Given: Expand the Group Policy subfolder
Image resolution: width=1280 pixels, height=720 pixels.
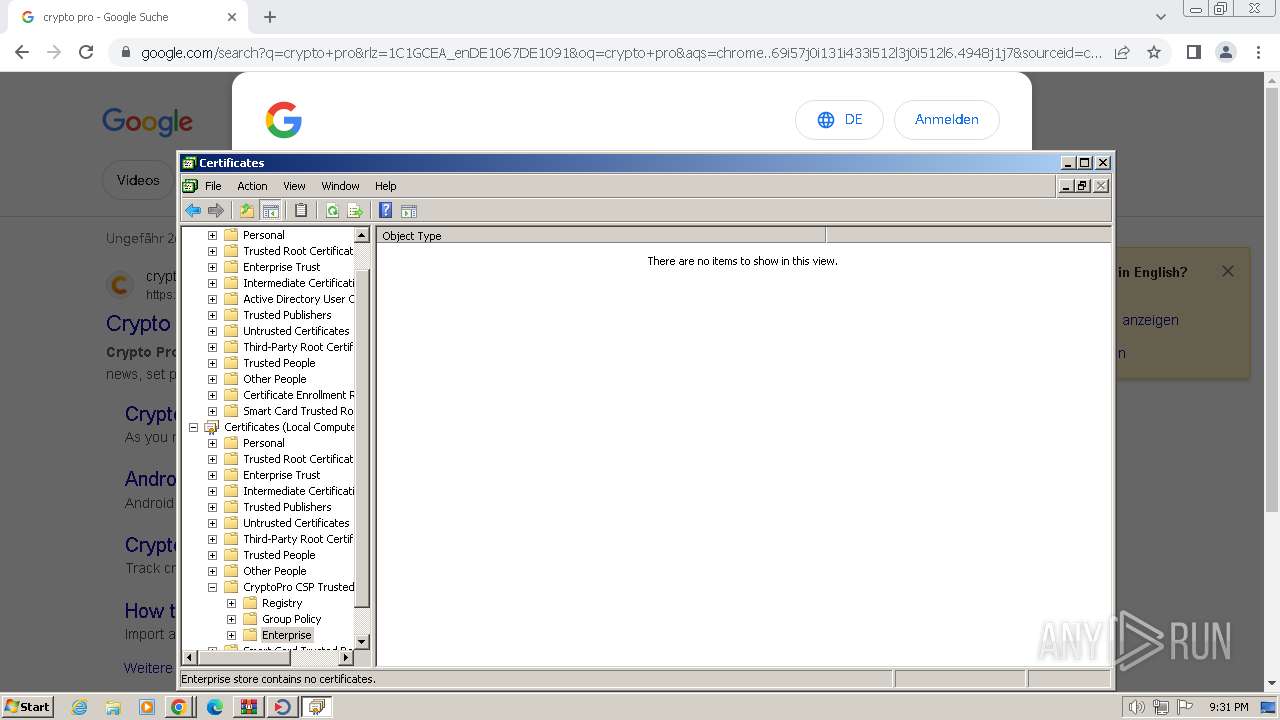Looking at the screenshot, I should (231, 619).
